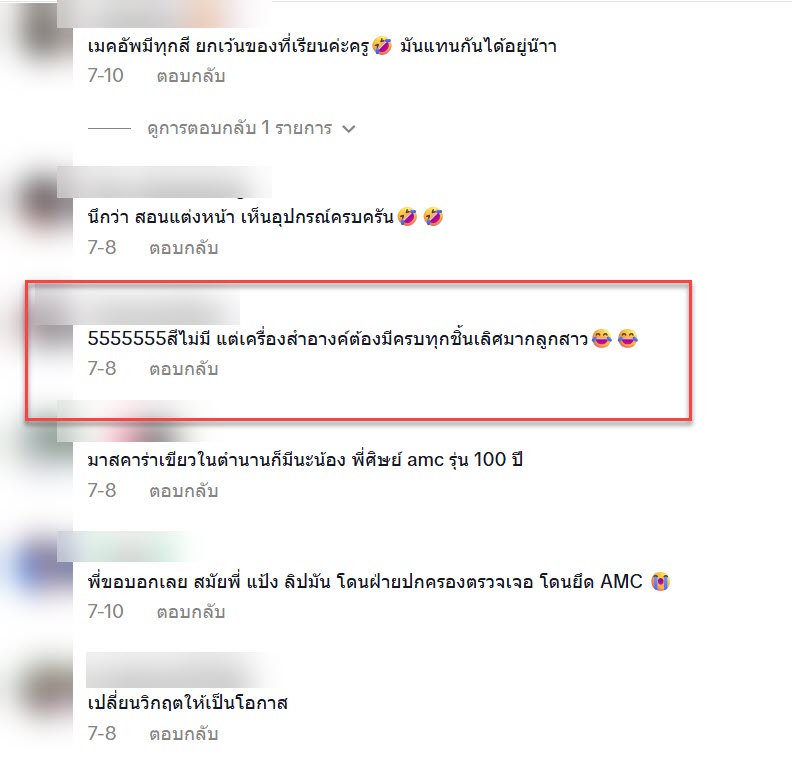The height and width of the screenshot is (768, 792).
Task: Open the blurred username above the 5555555สีไม่มี comment
Action: pyautogui.click(x=136, y=306)
